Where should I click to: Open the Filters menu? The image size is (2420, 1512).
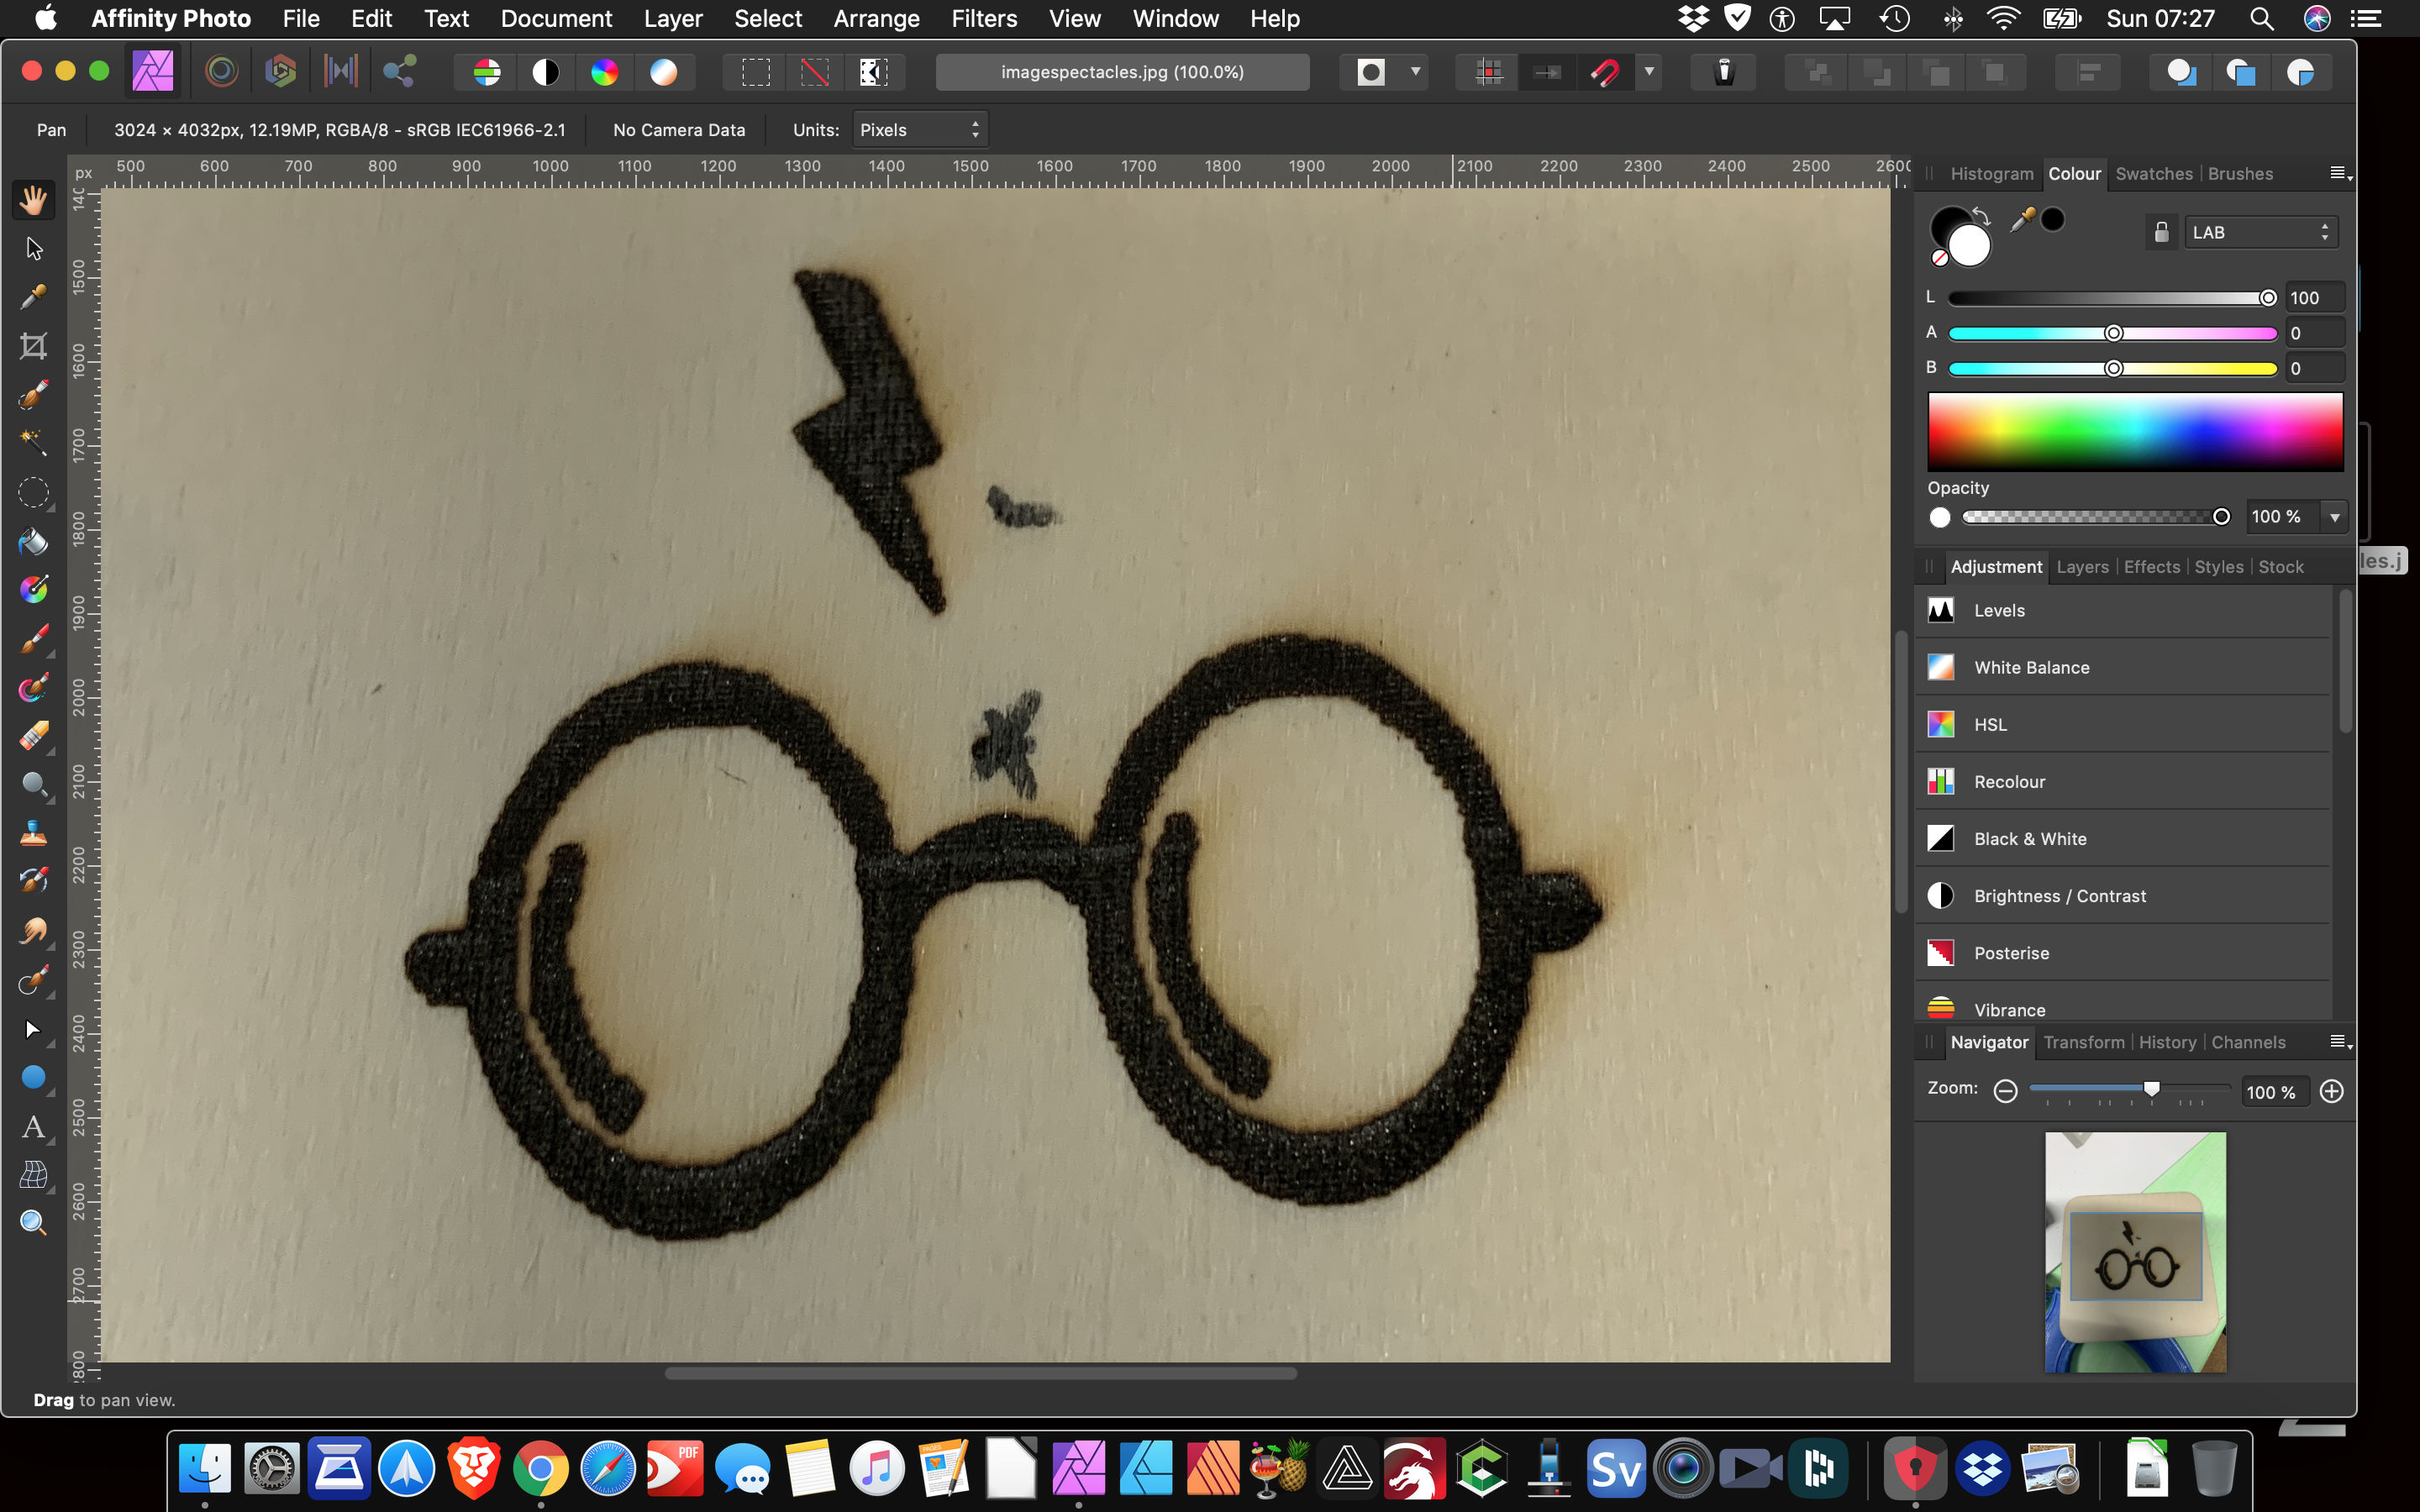click(983, 19)
